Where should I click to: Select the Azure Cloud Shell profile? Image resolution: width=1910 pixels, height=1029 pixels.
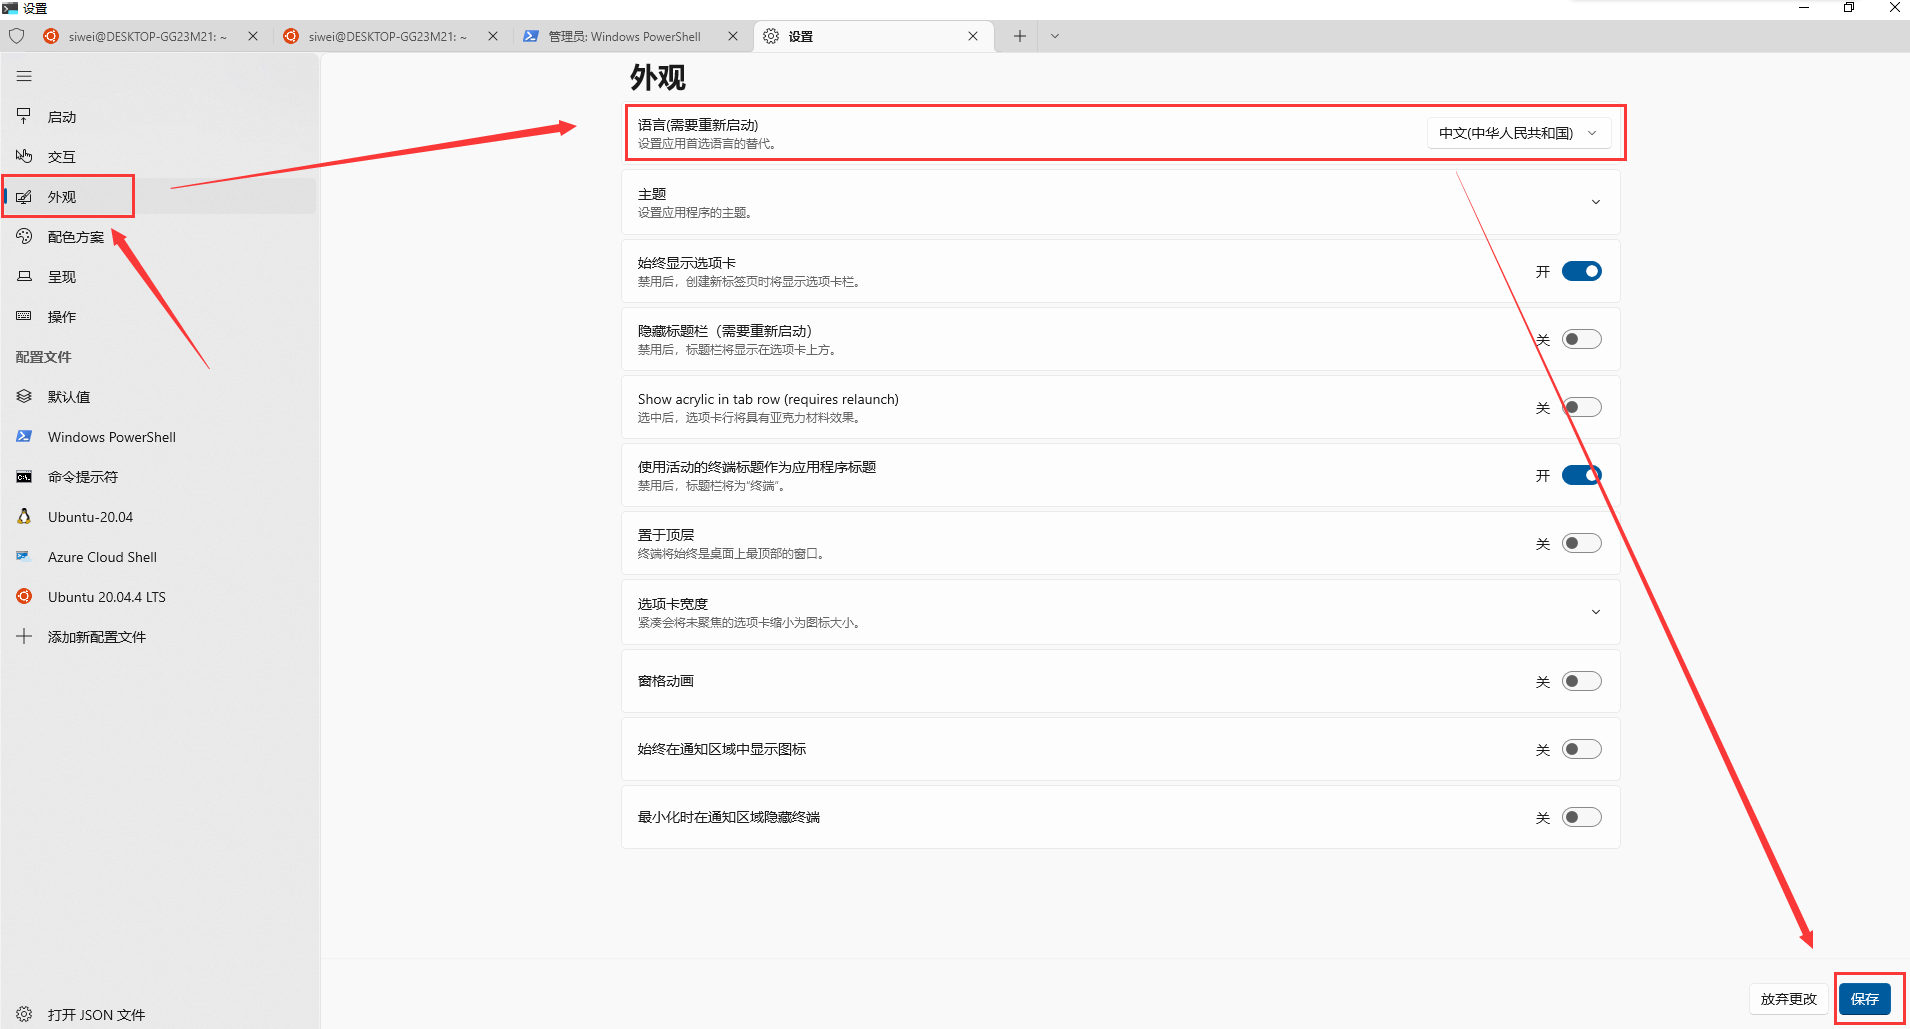pyautogui.click(x=160, y=557)
